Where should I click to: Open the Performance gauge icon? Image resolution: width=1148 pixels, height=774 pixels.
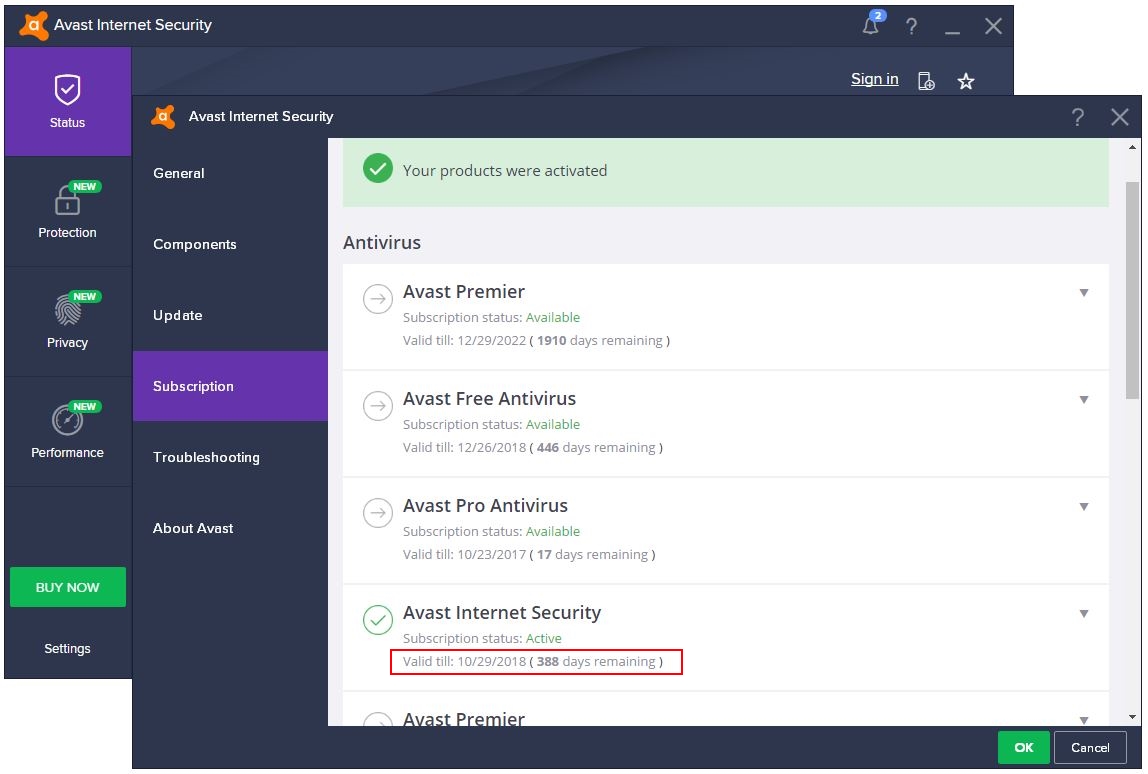(67, 420)
